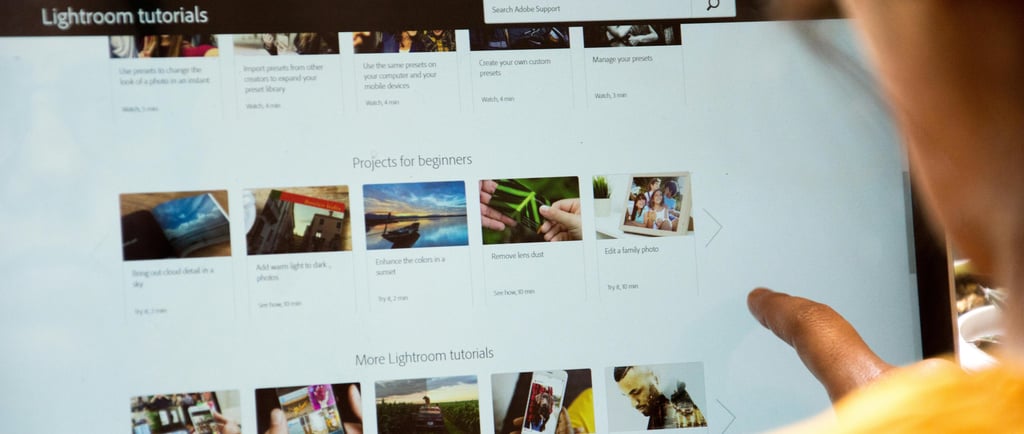Image resolution: width=1024 pixels, height=434 pixels.
Task: Open 'Create your own custom presets'
Action: [515, 67]
